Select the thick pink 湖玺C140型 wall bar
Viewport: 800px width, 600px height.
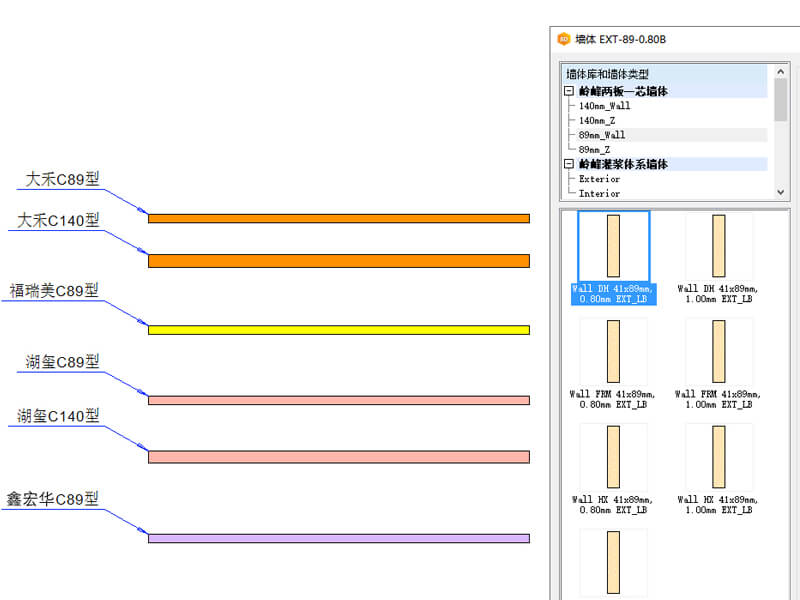pos(339,457)
